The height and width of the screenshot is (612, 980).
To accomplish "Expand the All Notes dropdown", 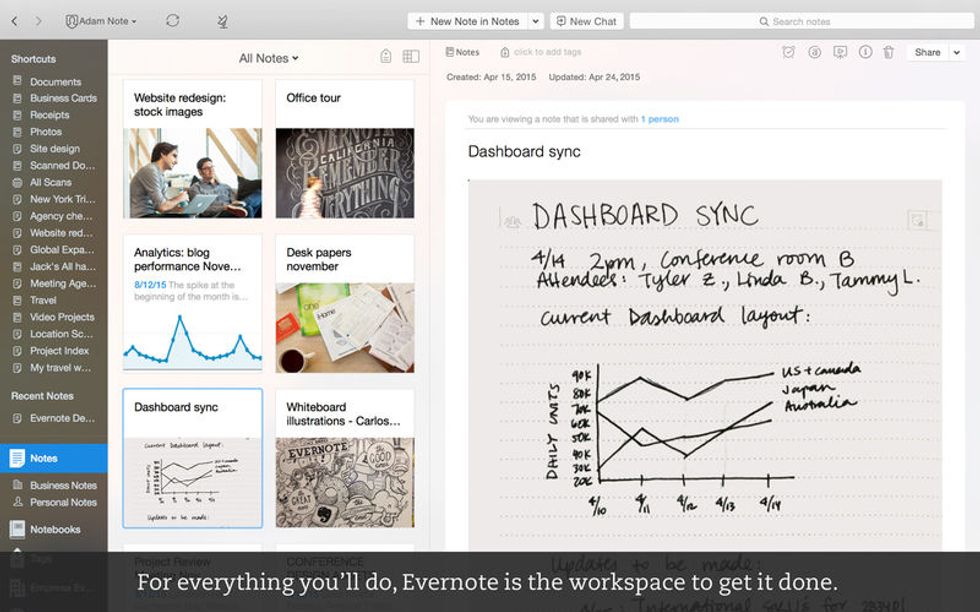I will 269,58.
